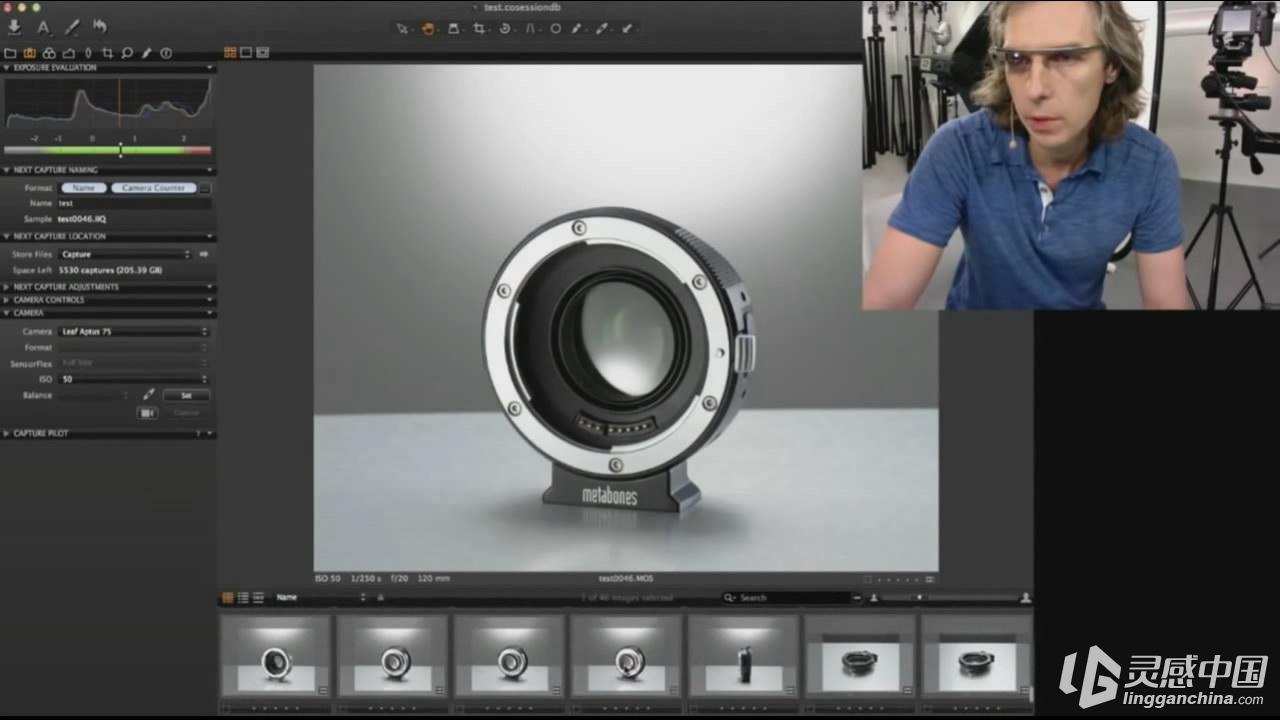This screenshot has height=720, width=1280.
Task: Select the orange Pan hand tool
Action: [x=428, y=28]
